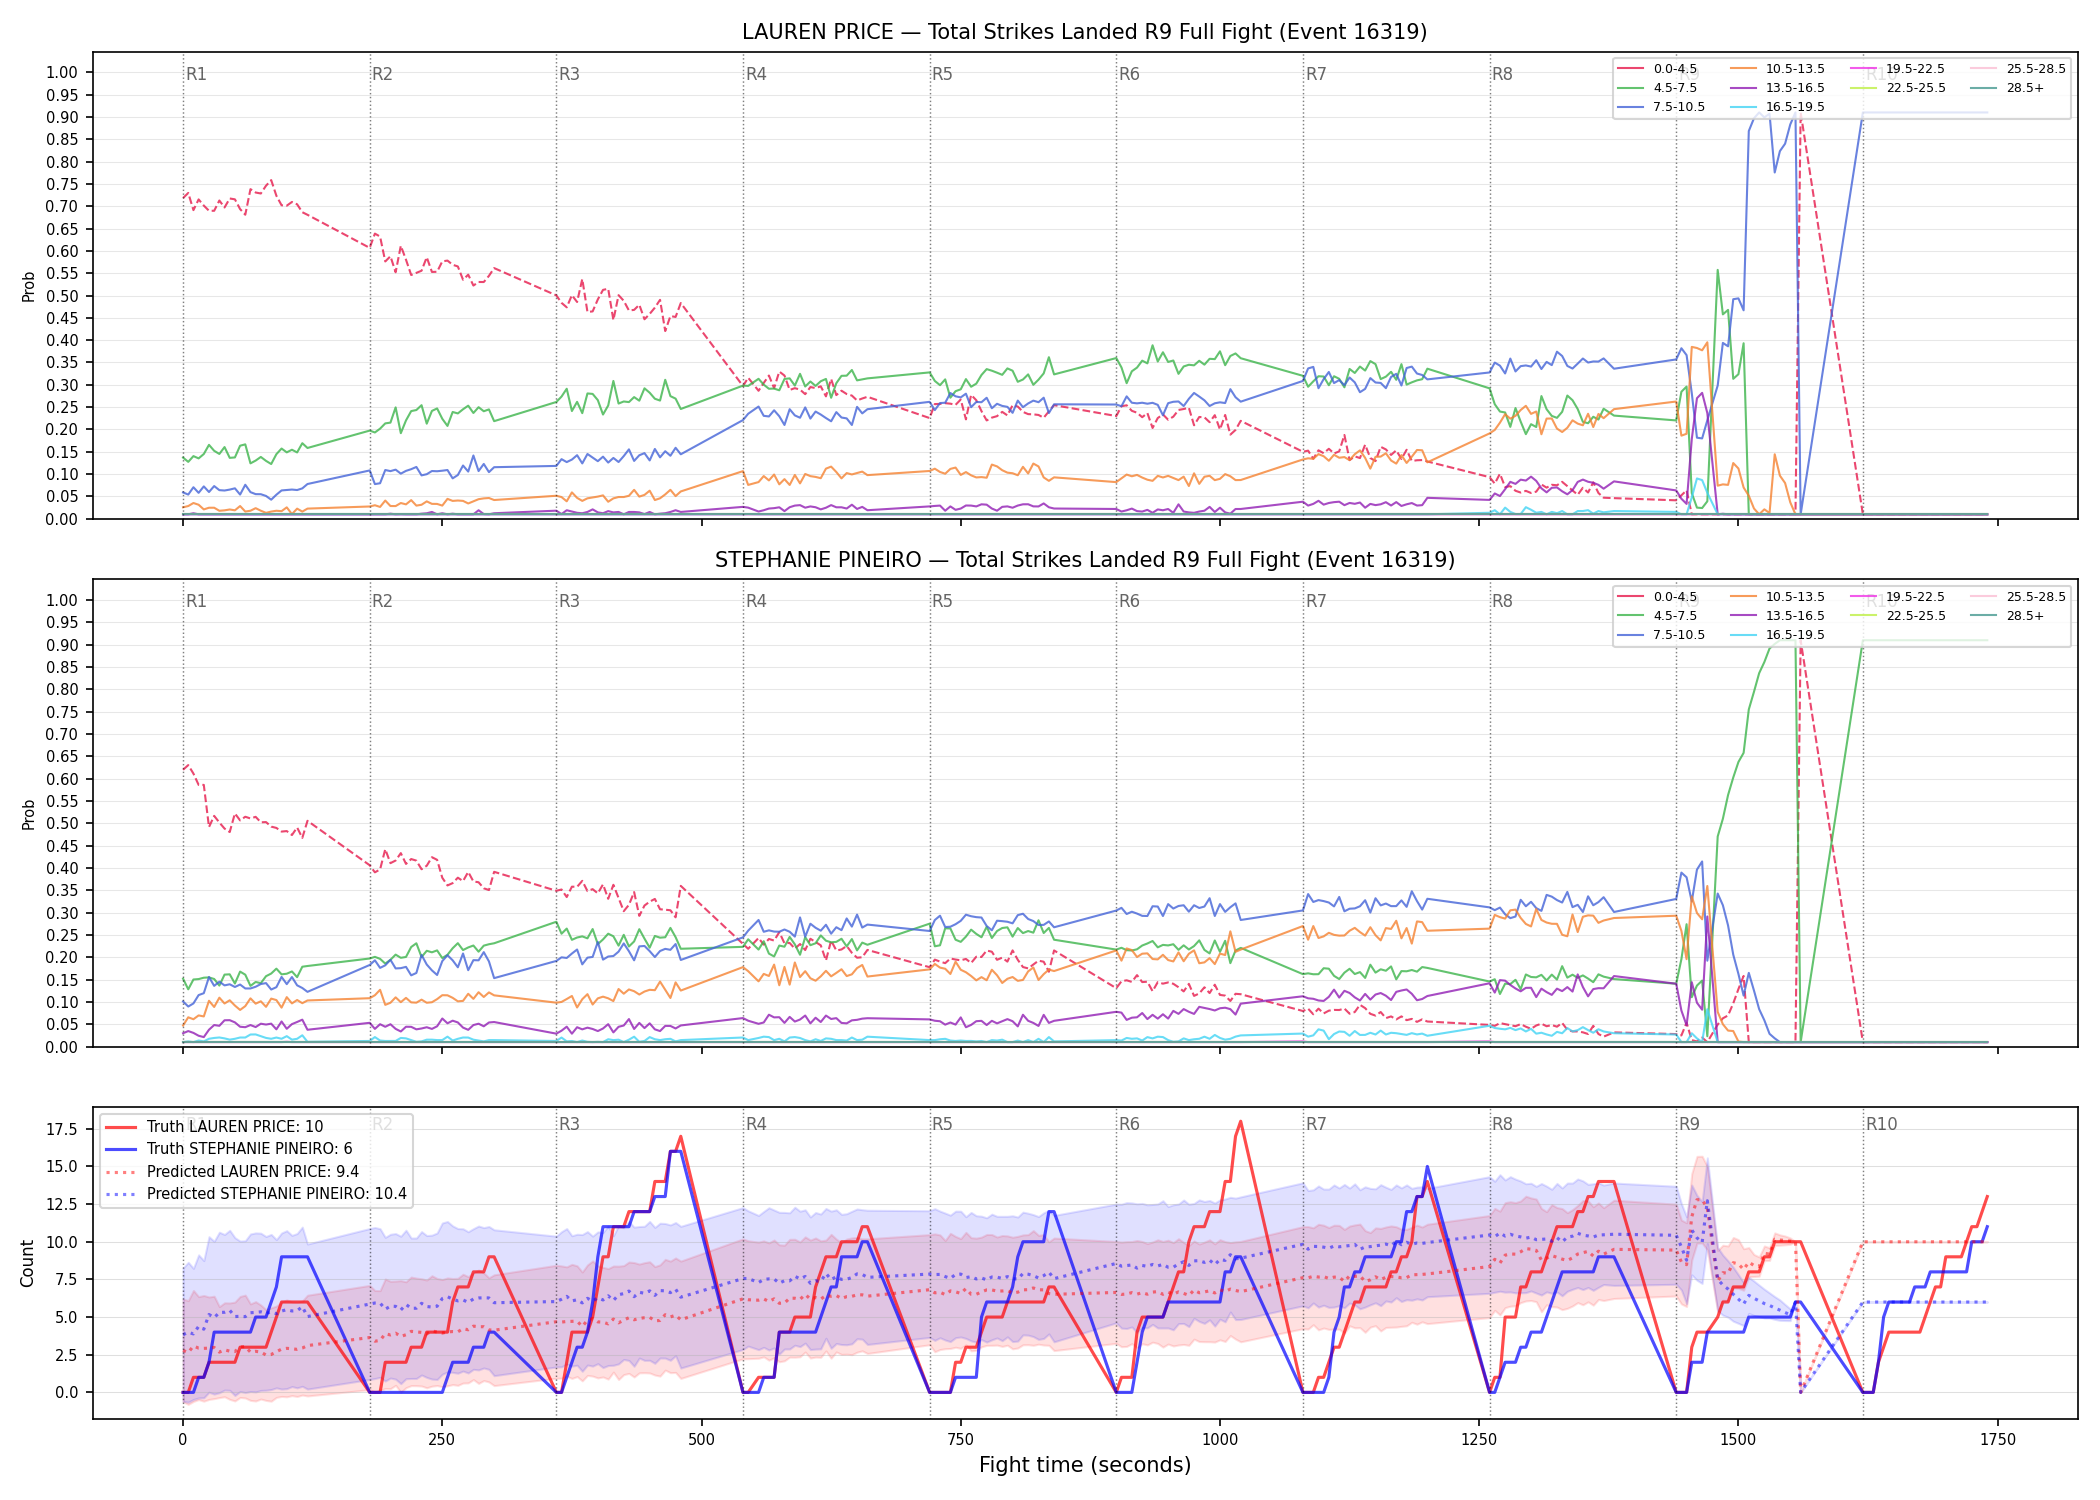
Task: Select '16.5-19.5' legend entry in Stephanie Pineiro chart
Action: [x=1778, y=635]
